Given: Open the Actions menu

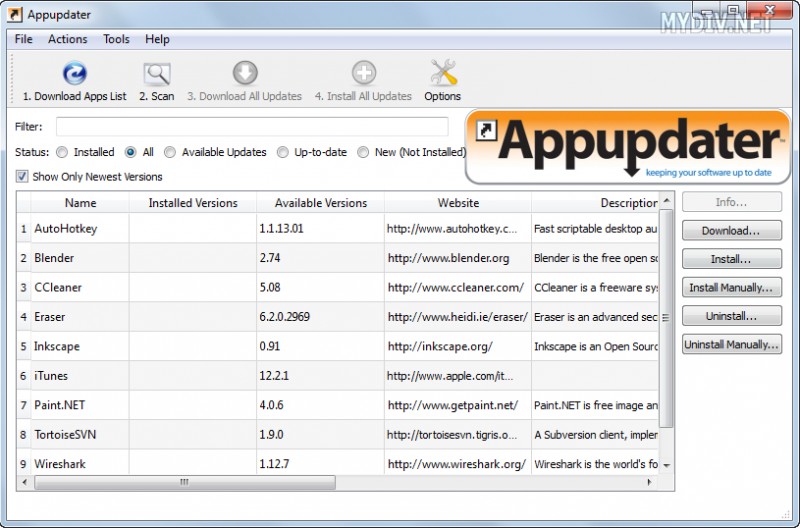Looking at the screenshot, I should [x=67, y=39].
